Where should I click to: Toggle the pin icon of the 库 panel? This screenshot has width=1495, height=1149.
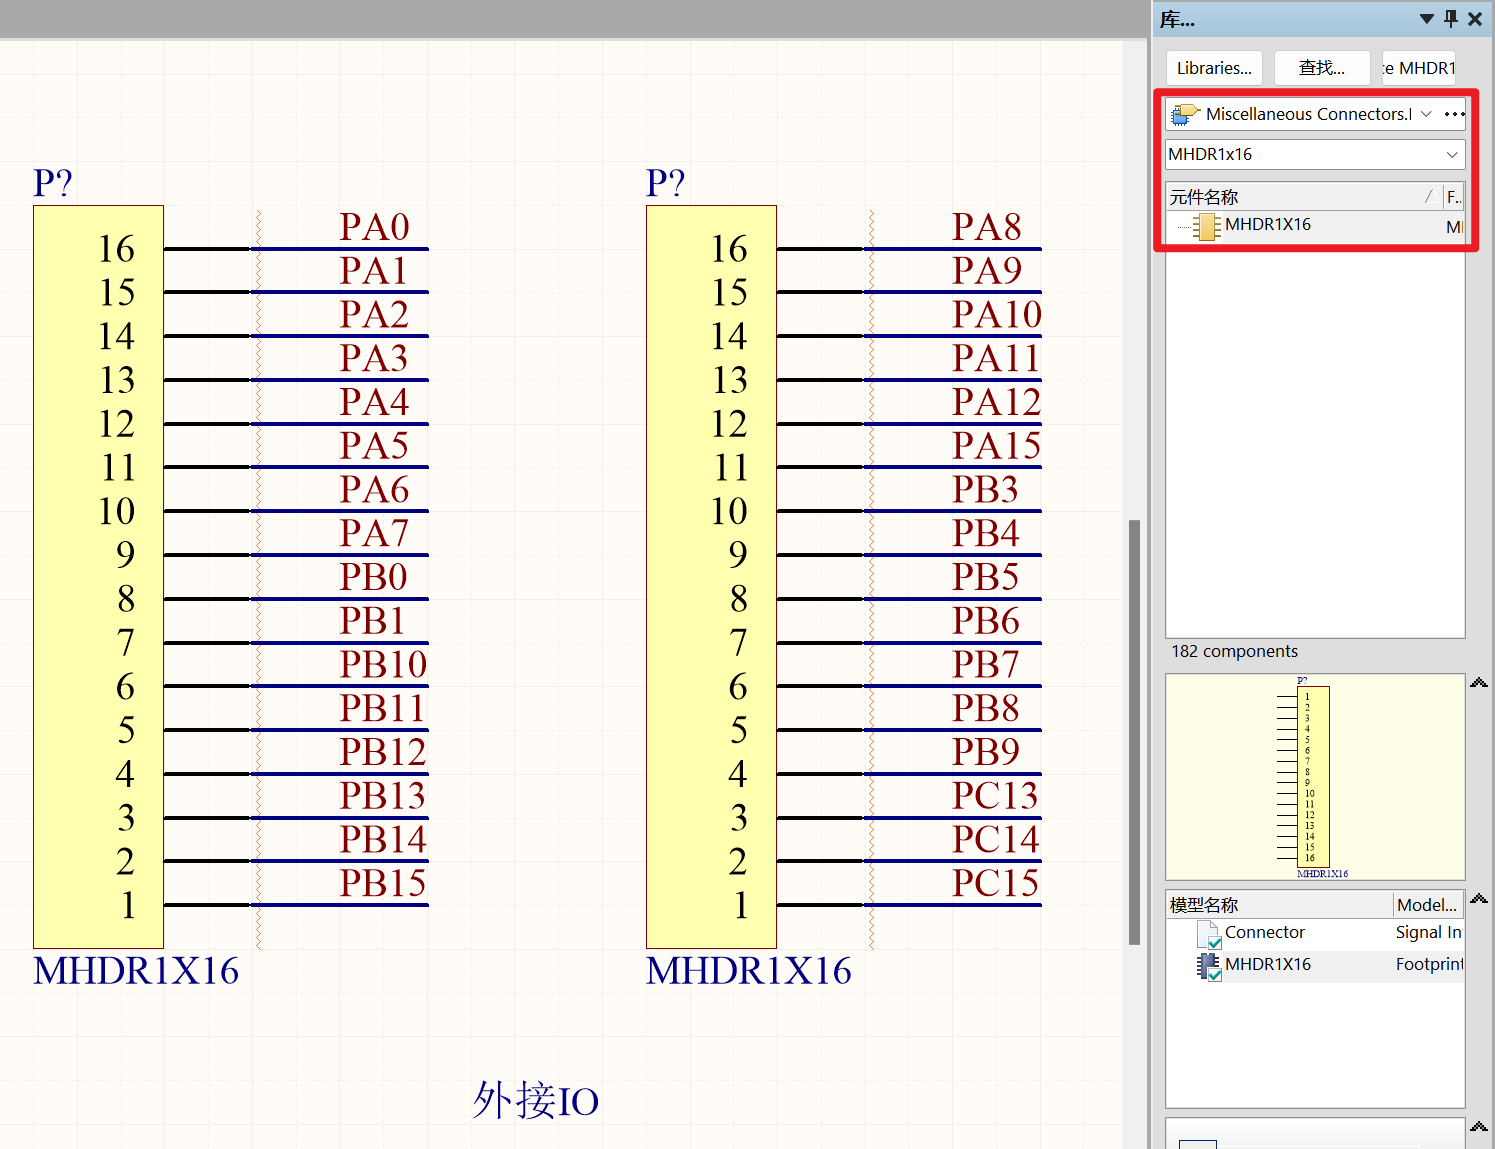pos(1451,19)
